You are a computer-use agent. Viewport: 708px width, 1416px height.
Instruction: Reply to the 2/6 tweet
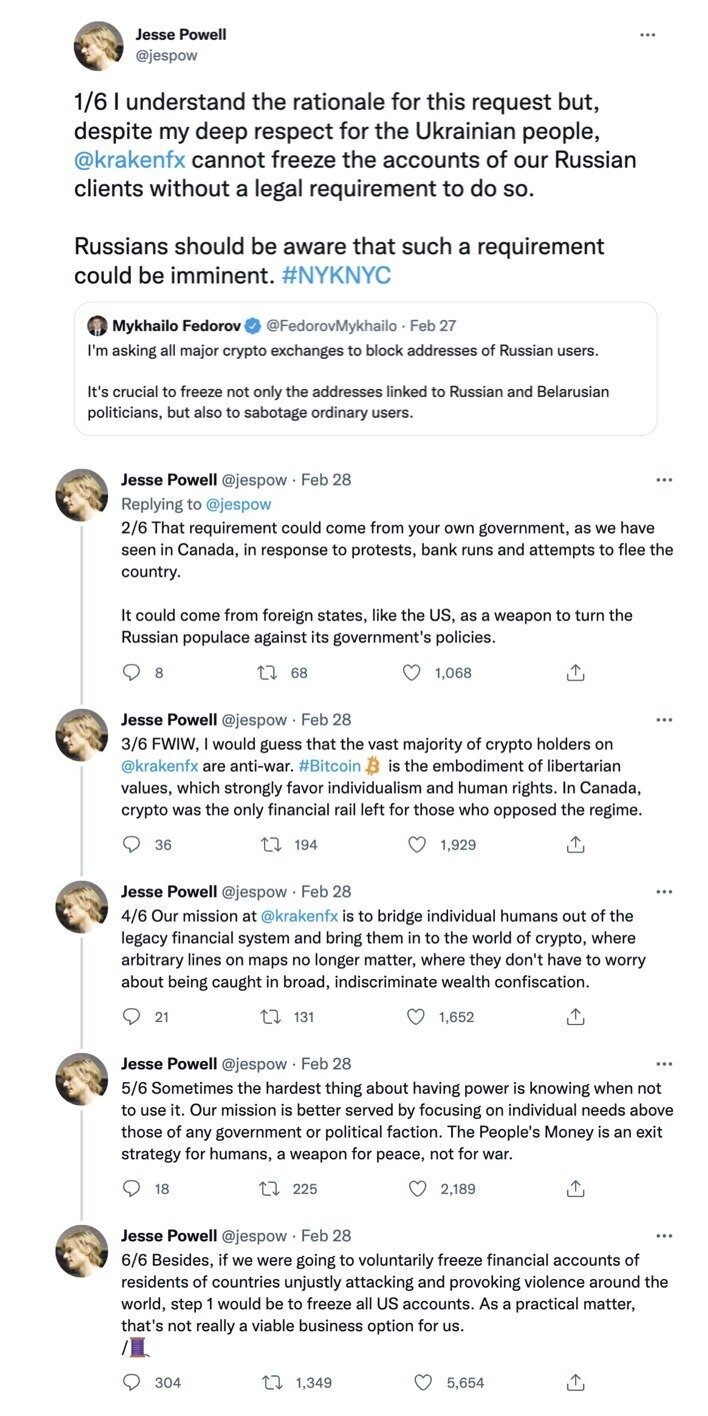132,673
